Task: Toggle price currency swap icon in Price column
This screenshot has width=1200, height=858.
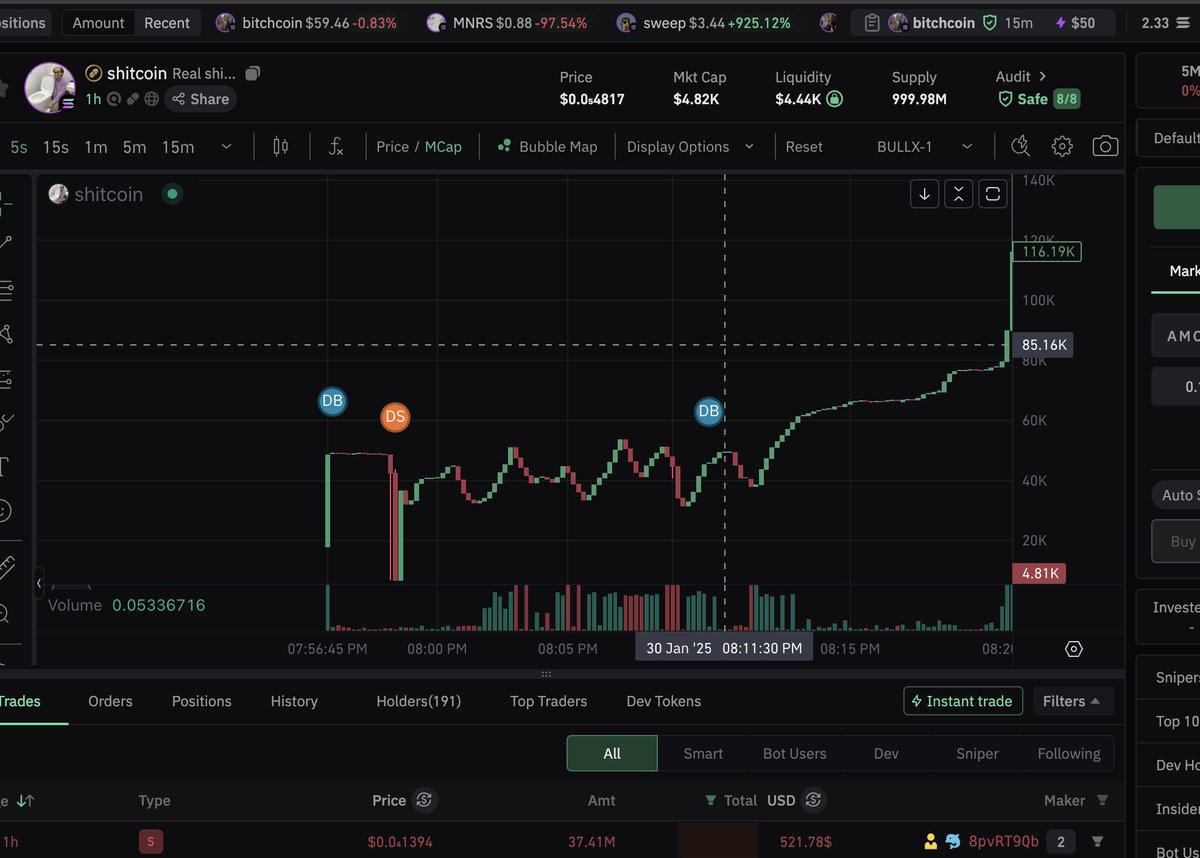Action: pos(424,800)
